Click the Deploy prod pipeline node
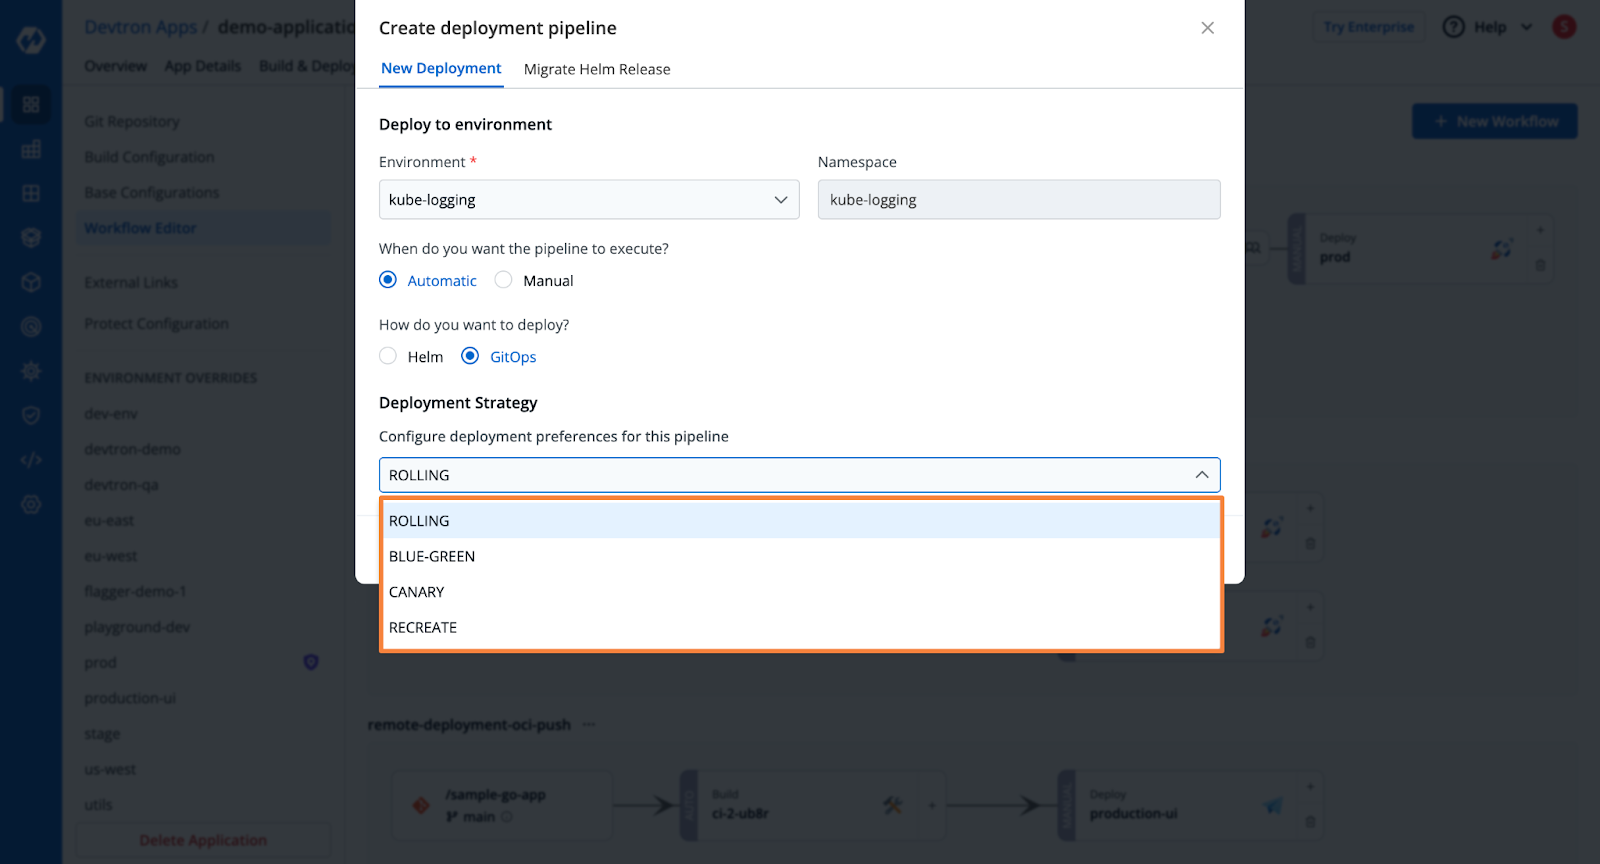Image resolution: width=1600 pixels, height=864 pixels. (1419, 248)
